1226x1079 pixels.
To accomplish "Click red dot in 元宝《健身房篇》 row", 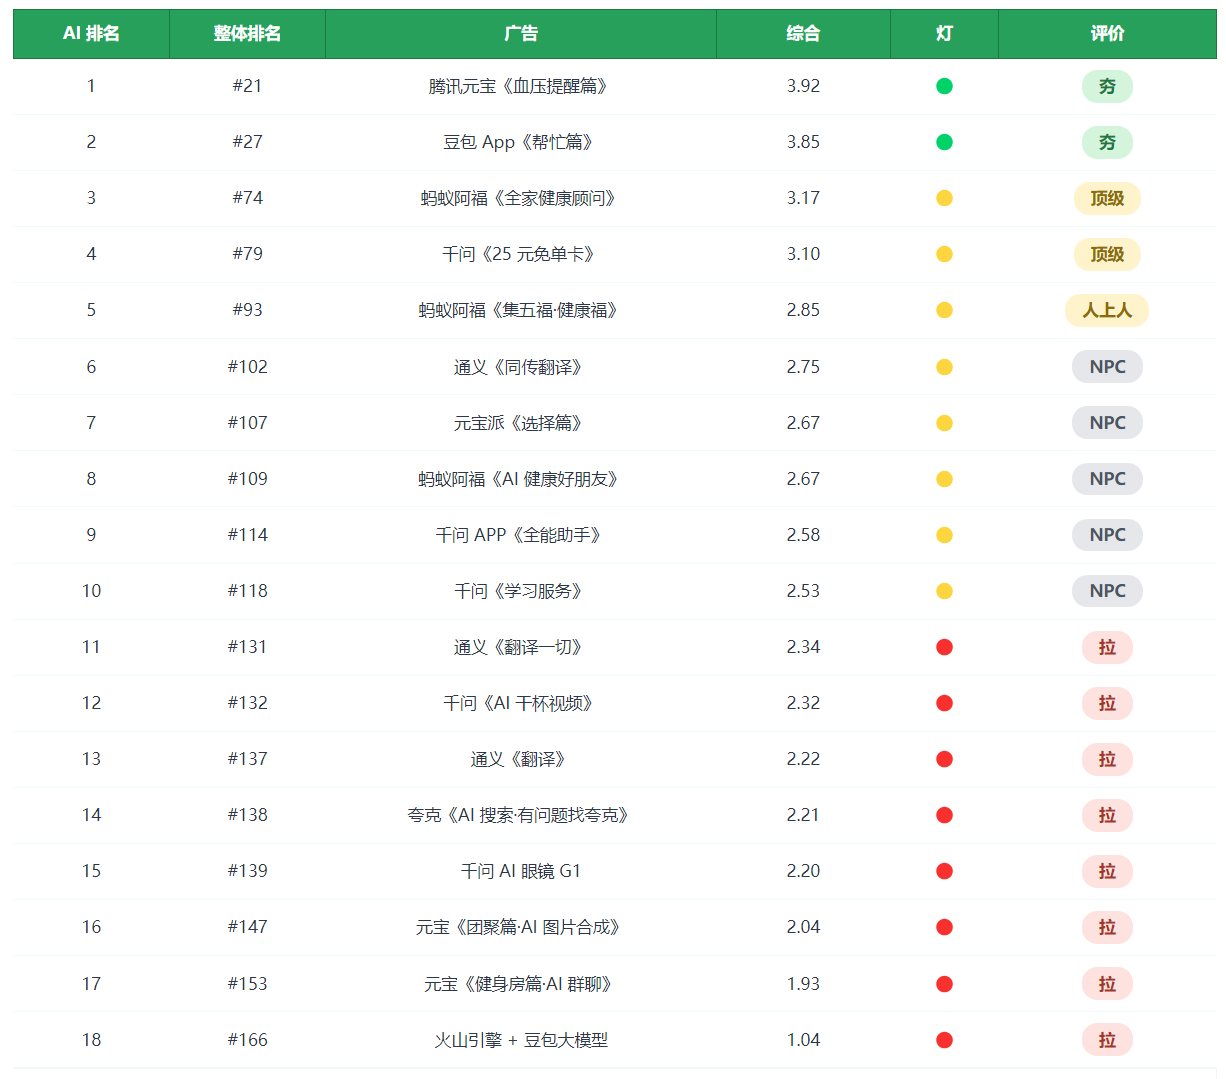I will coord(944,984).
